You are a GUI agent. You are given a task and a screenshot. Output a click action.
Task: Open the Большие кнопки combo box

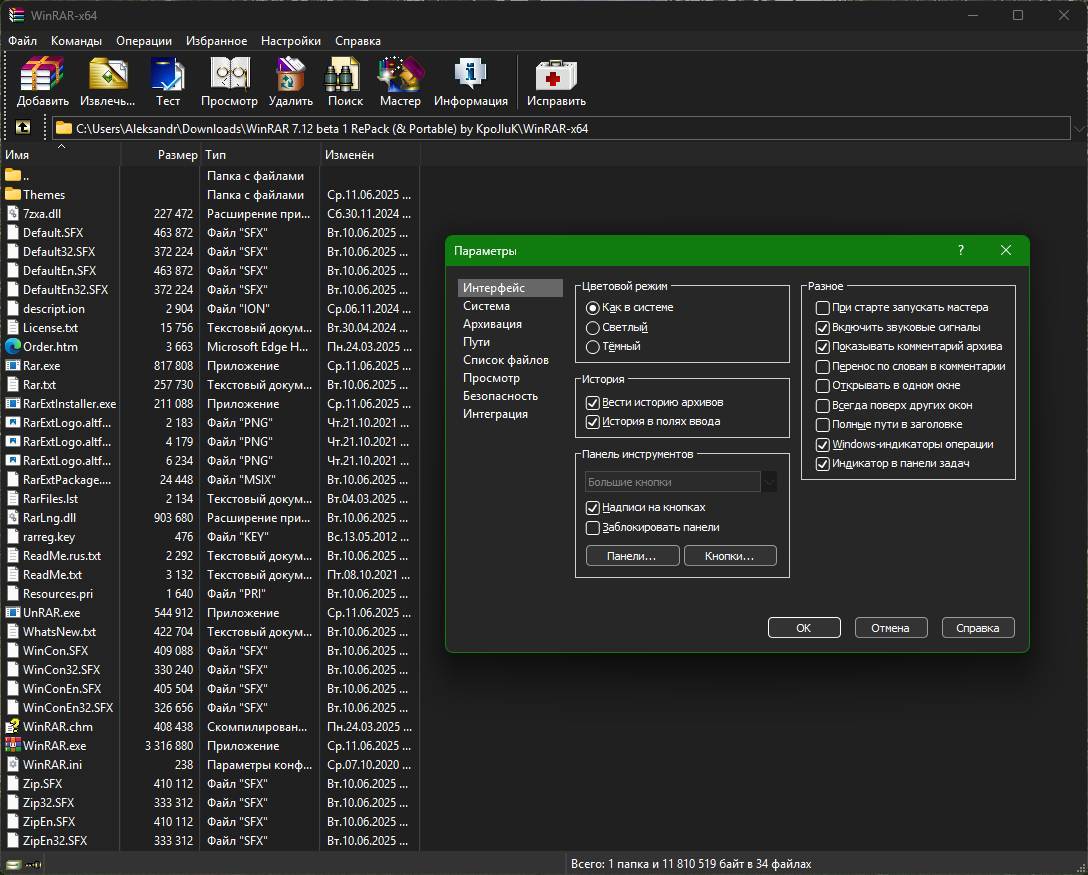[x=681, y=482]
